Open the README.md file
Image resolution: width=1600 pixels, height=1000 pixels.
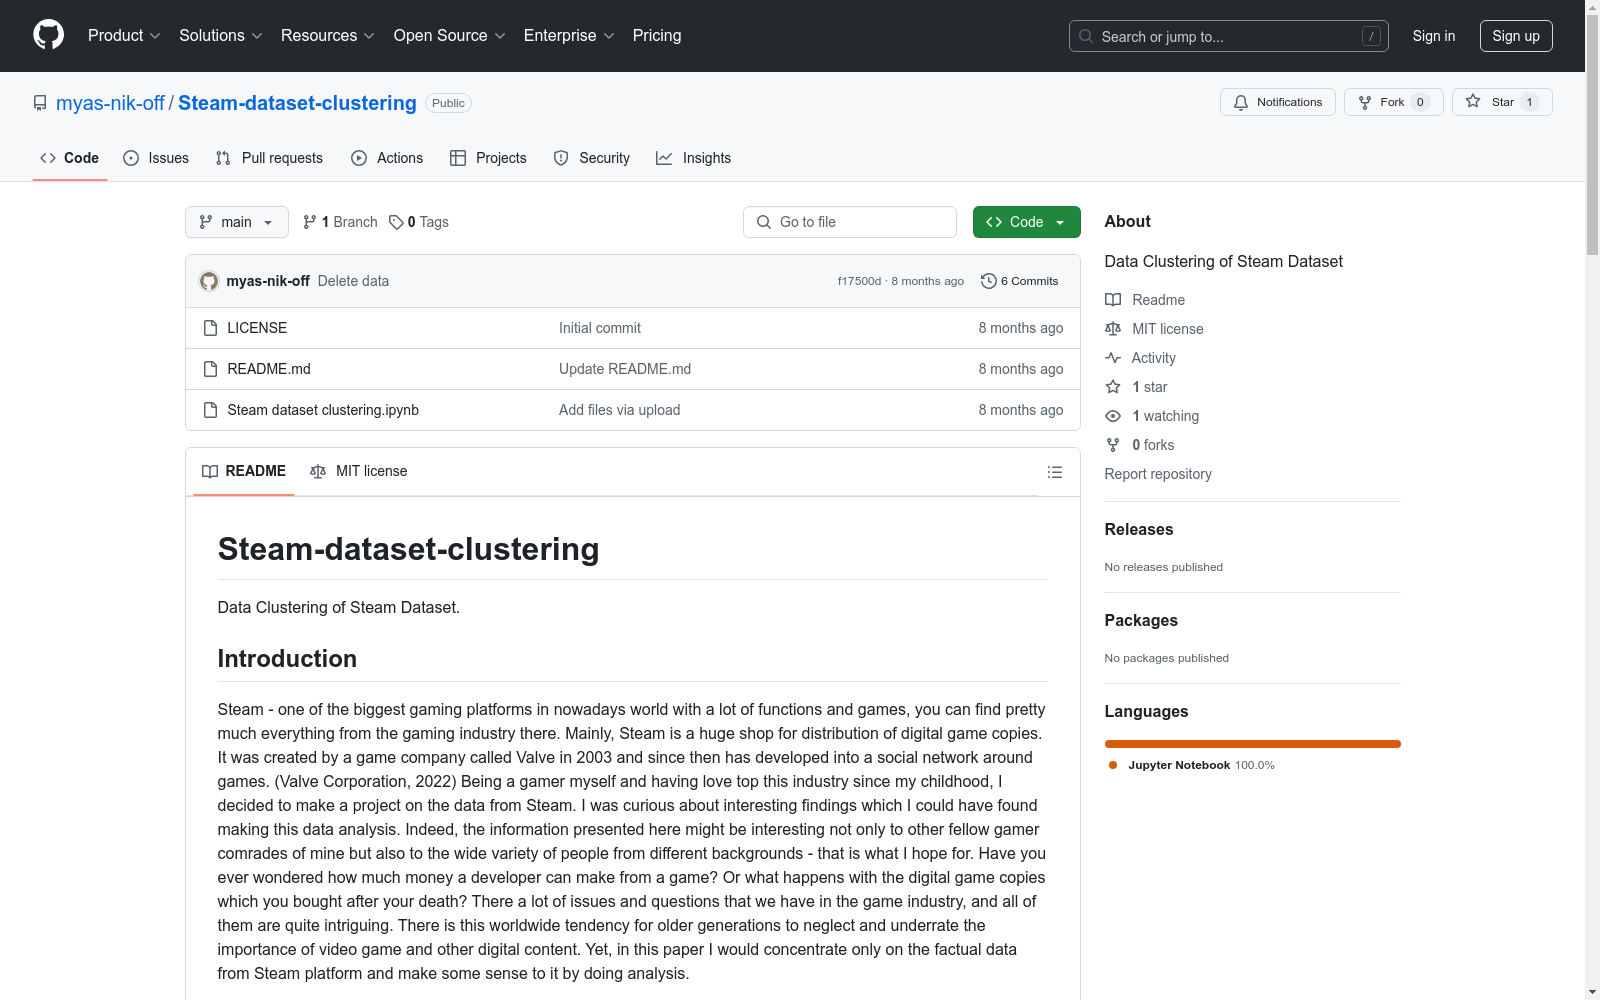[269, 369]
